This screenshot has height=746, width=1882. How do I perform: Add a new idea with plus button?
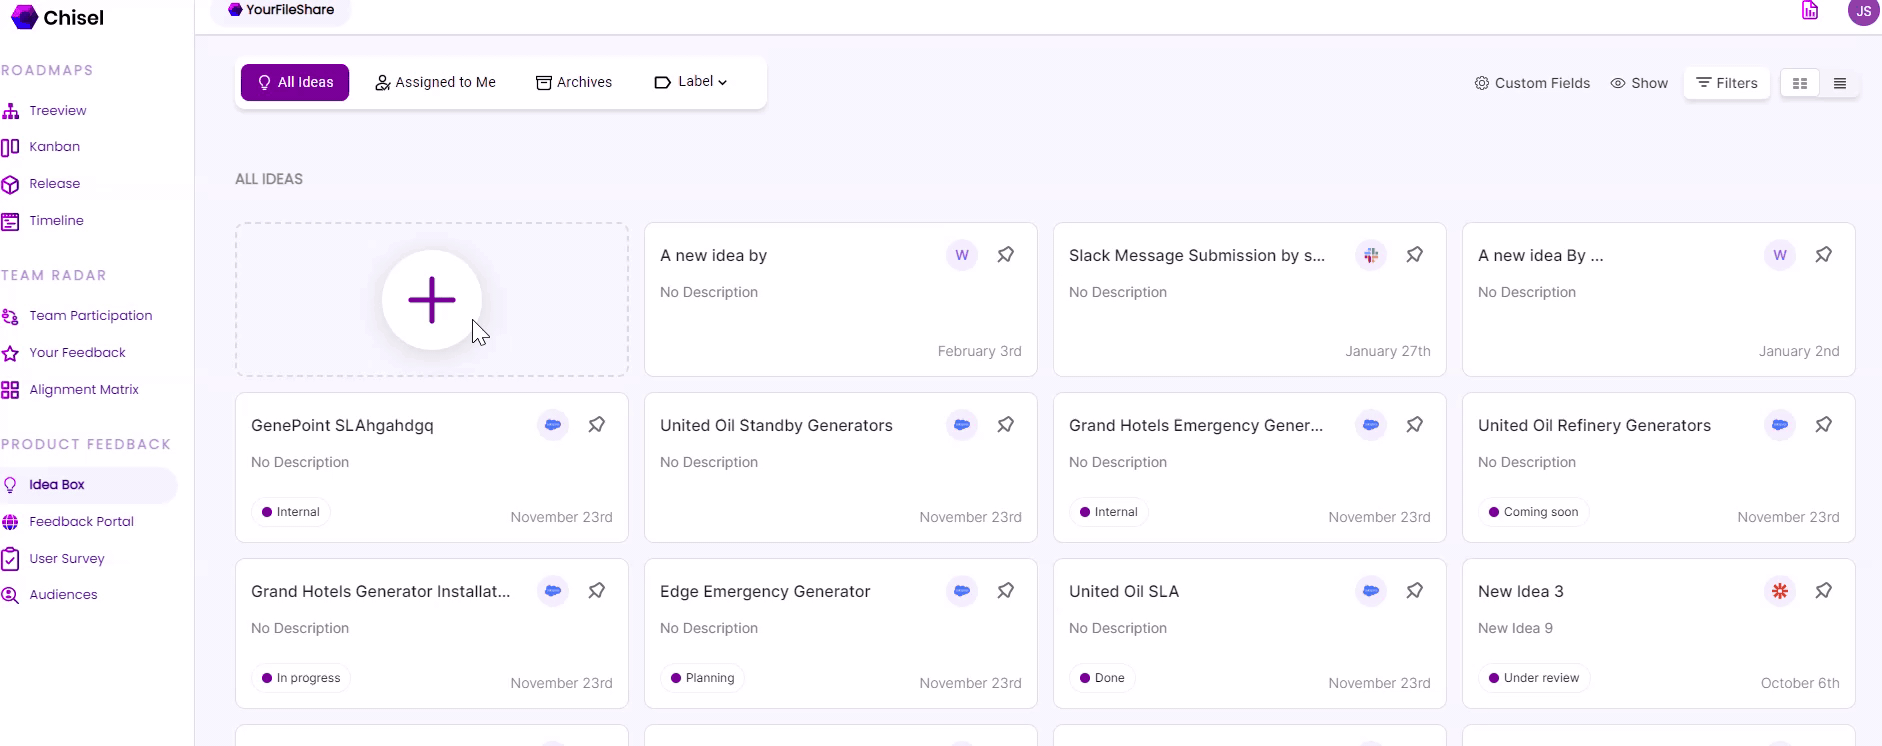coord(432,300)
